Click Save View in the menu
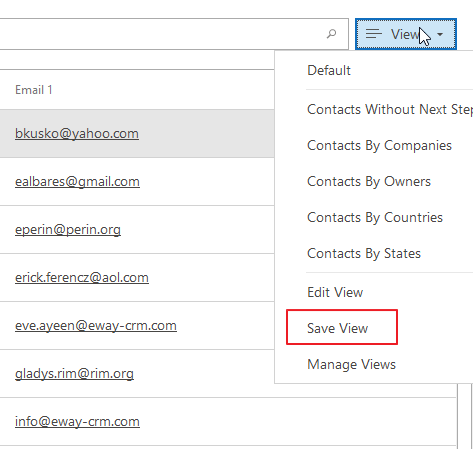This screenshot has width=473, height=449. 338,328
